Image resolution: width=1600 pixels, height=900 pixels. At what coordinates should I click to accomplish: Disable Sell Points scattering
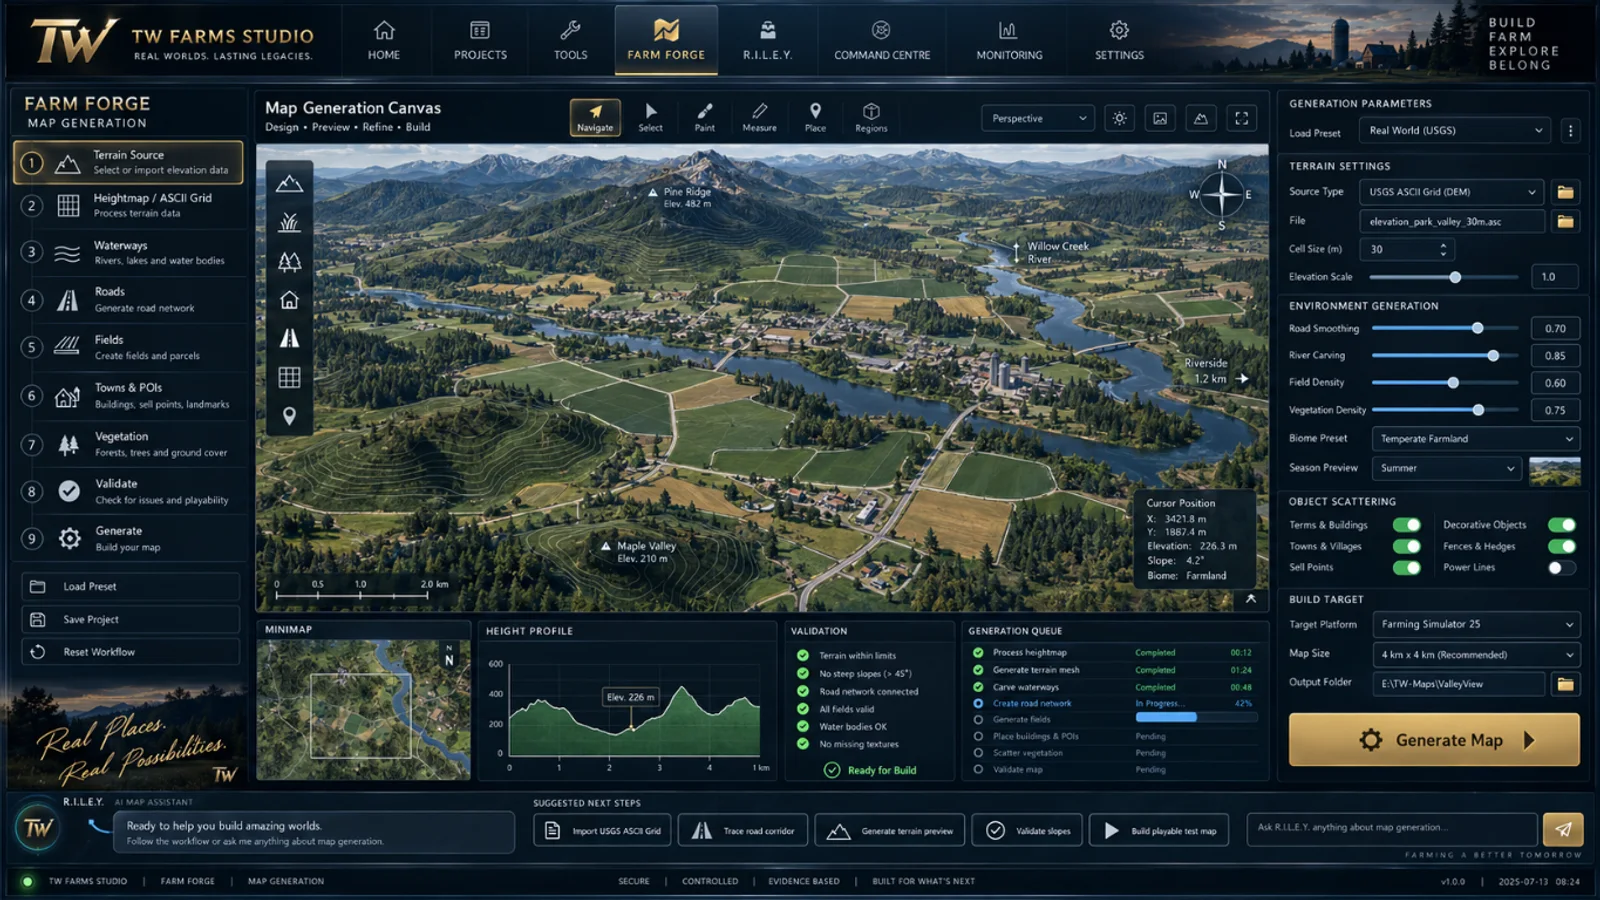[x=1407, y=567]
